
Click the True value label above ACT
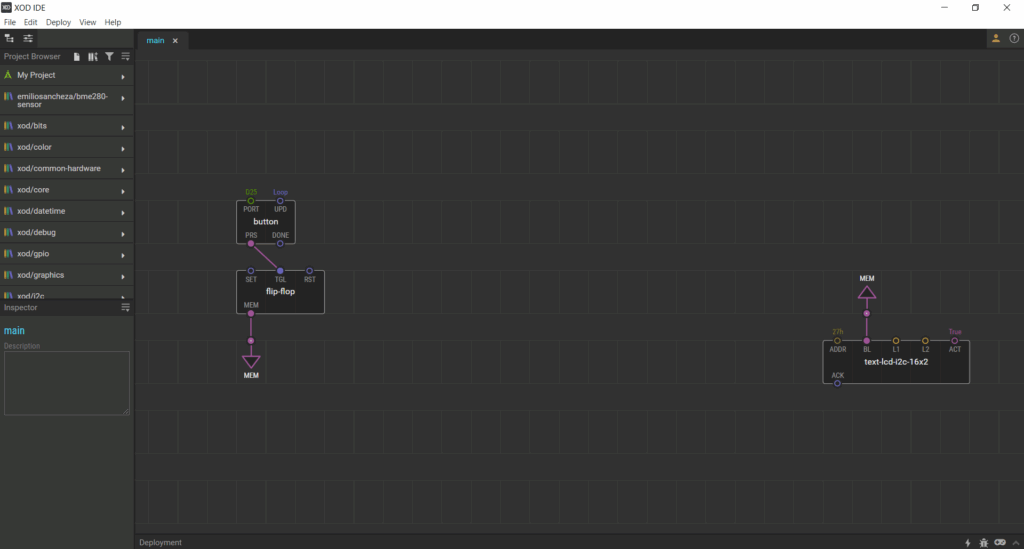pyautogui.click(x=955, y=332)
